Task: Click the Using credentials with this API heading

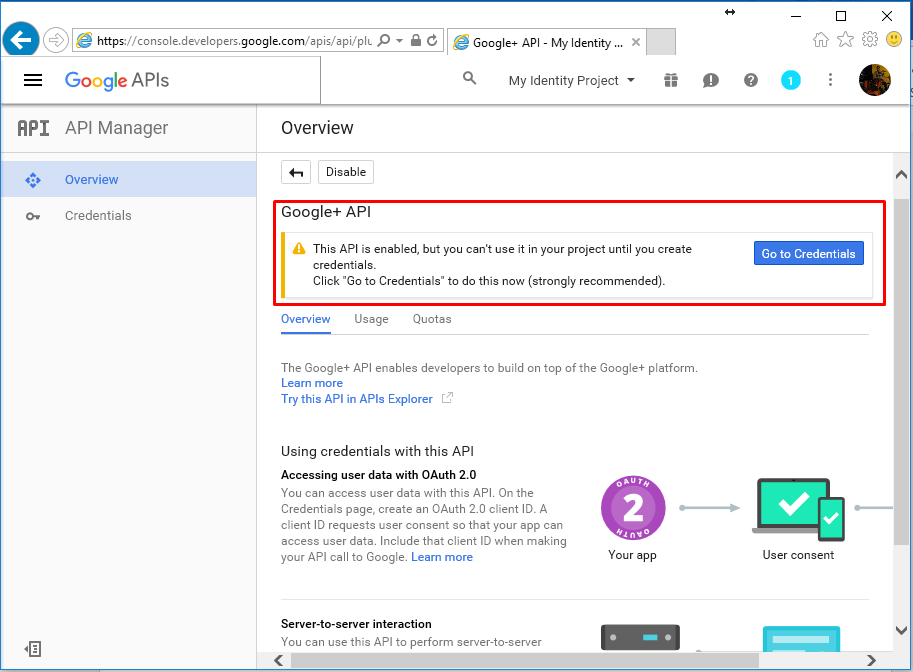Action: click(x=377, y=451)
